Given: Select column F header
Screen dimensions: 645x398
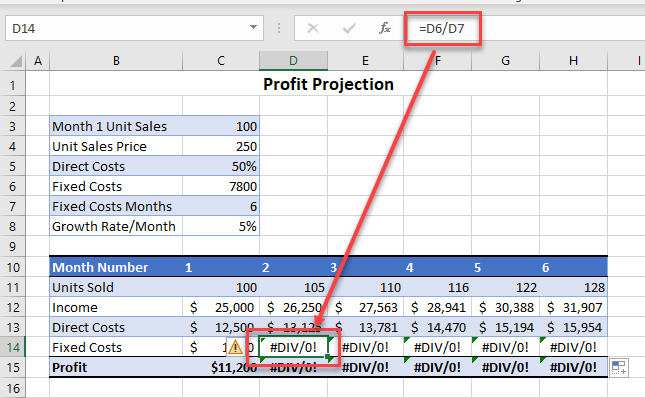Looking at the screenshot, I should pyautogui.click(x=438, y=61).
